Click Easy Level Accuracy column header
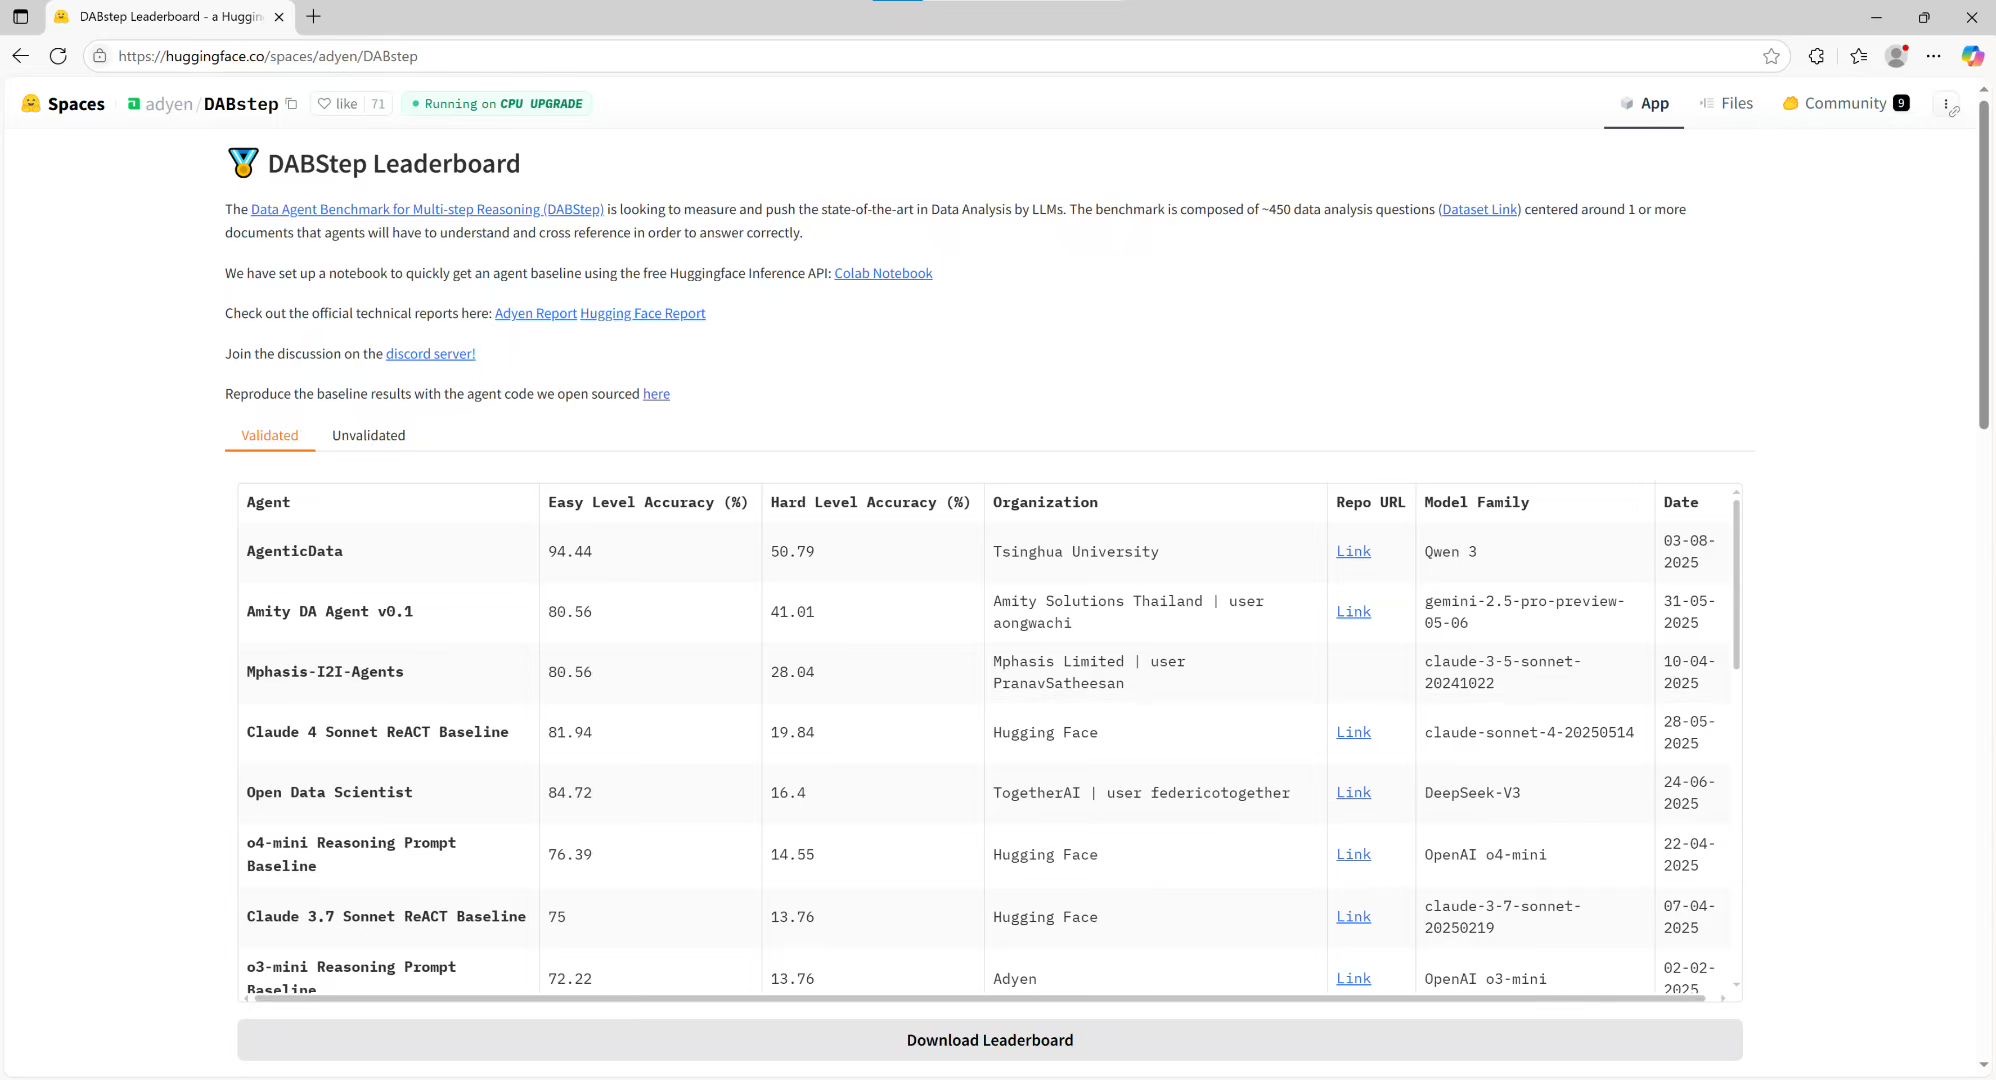Viewport: 1996px width, 1080px height. pos(650,502)
